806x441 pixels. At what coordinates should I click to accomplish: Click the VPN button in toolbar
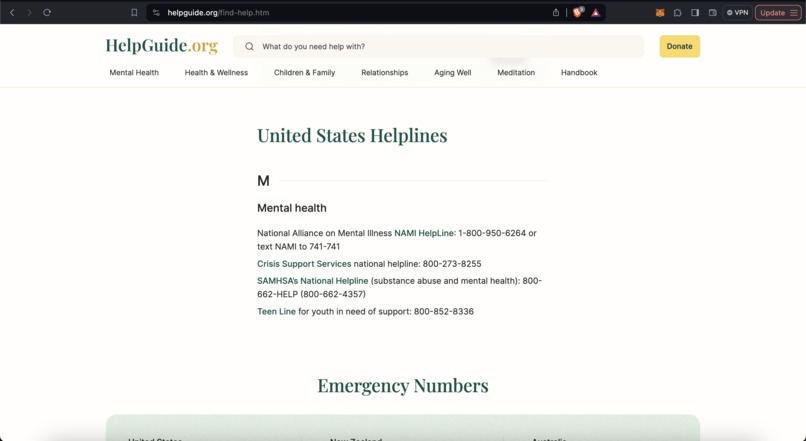point(738,12)
